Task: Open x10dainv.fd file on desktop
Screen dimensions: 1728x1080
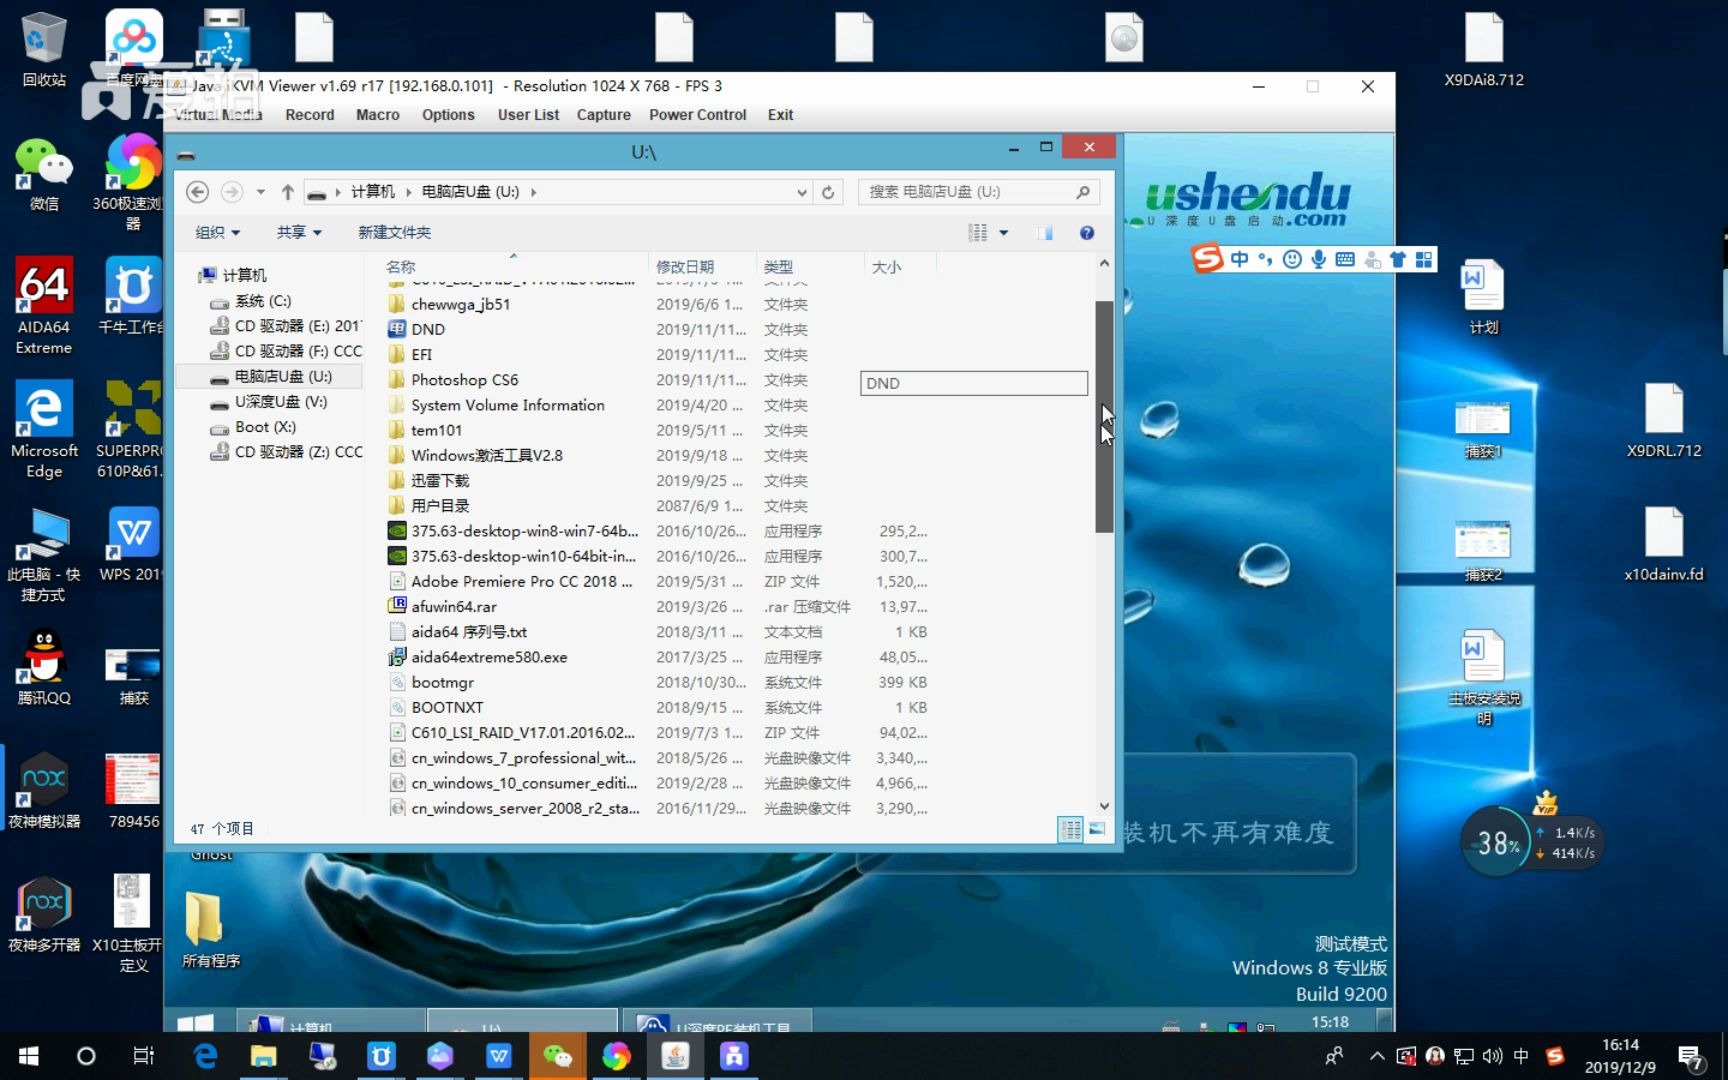Action: (1664, 543)
